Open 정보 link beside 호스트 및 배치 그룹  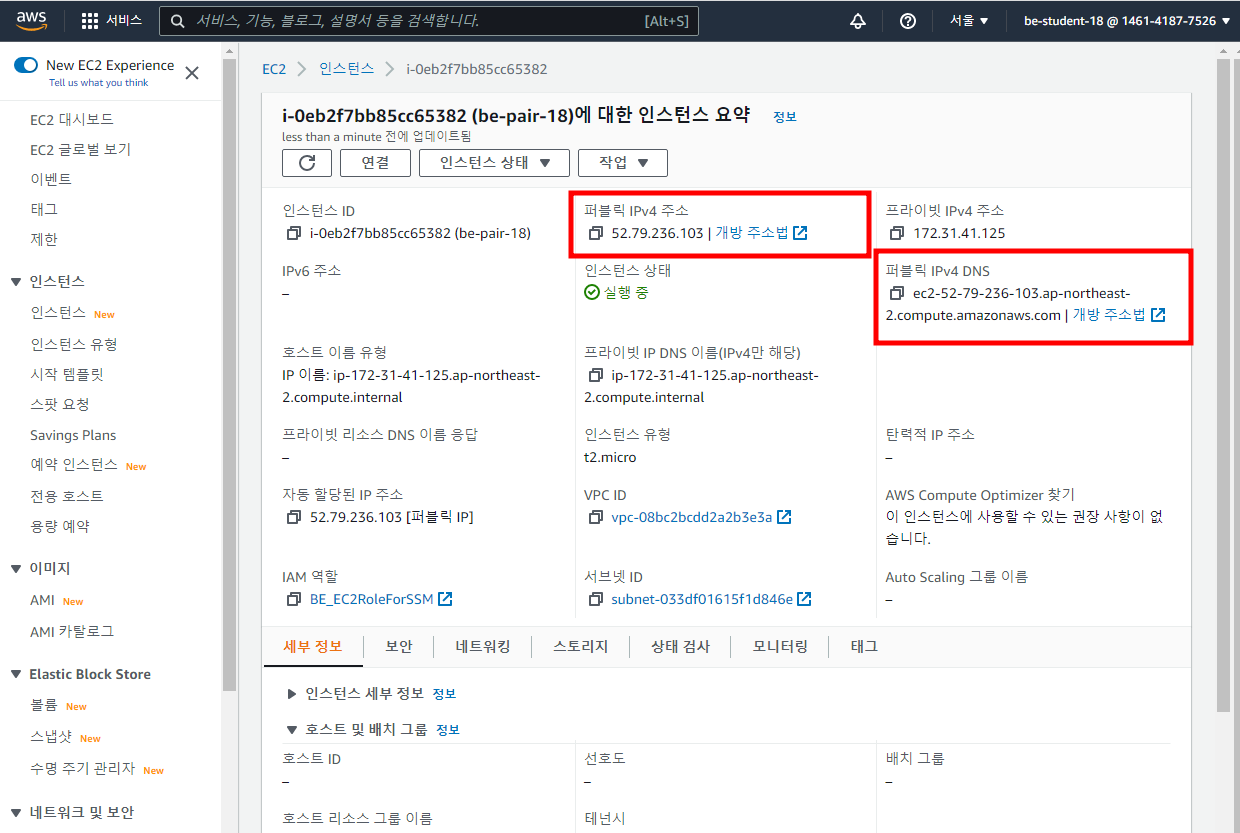point(448,730)
